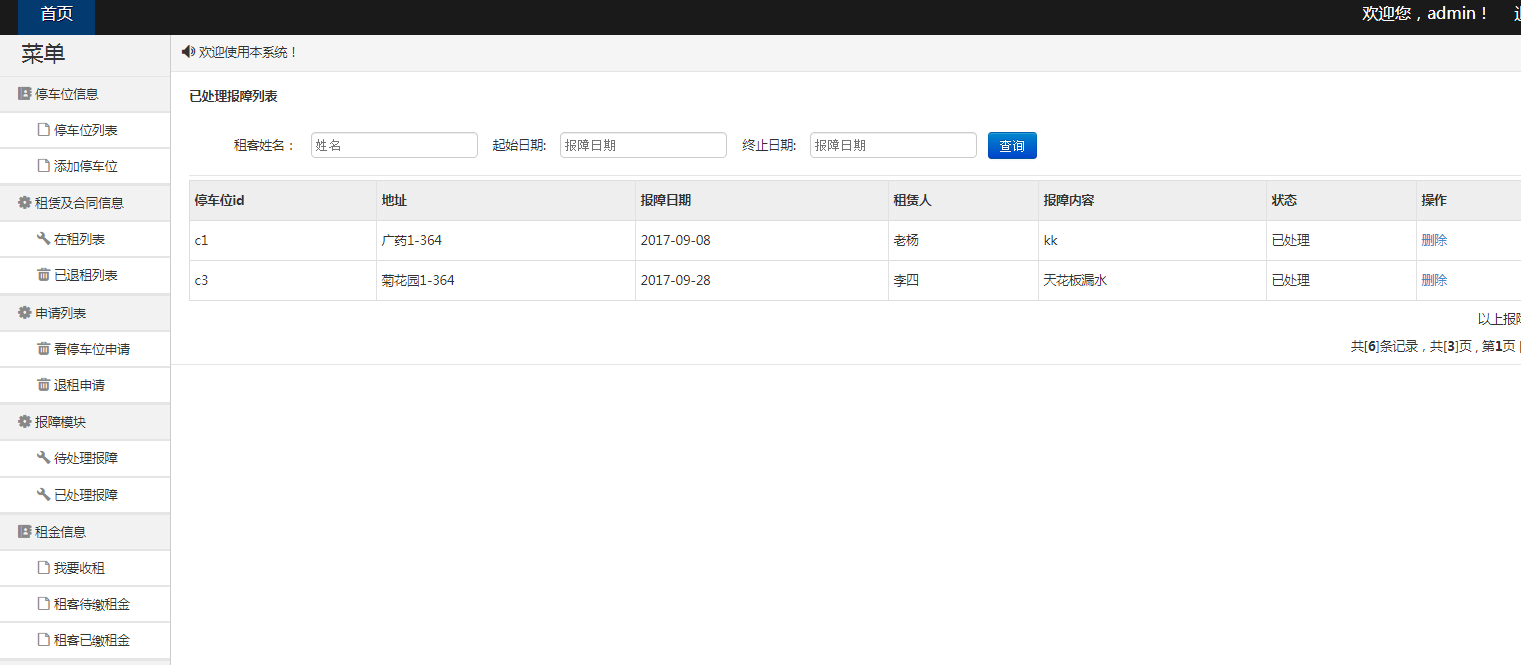Viewport: 1521px width, 665px height.
Task: Focus the 起始日期 start date field
Action: coord(643,145)
